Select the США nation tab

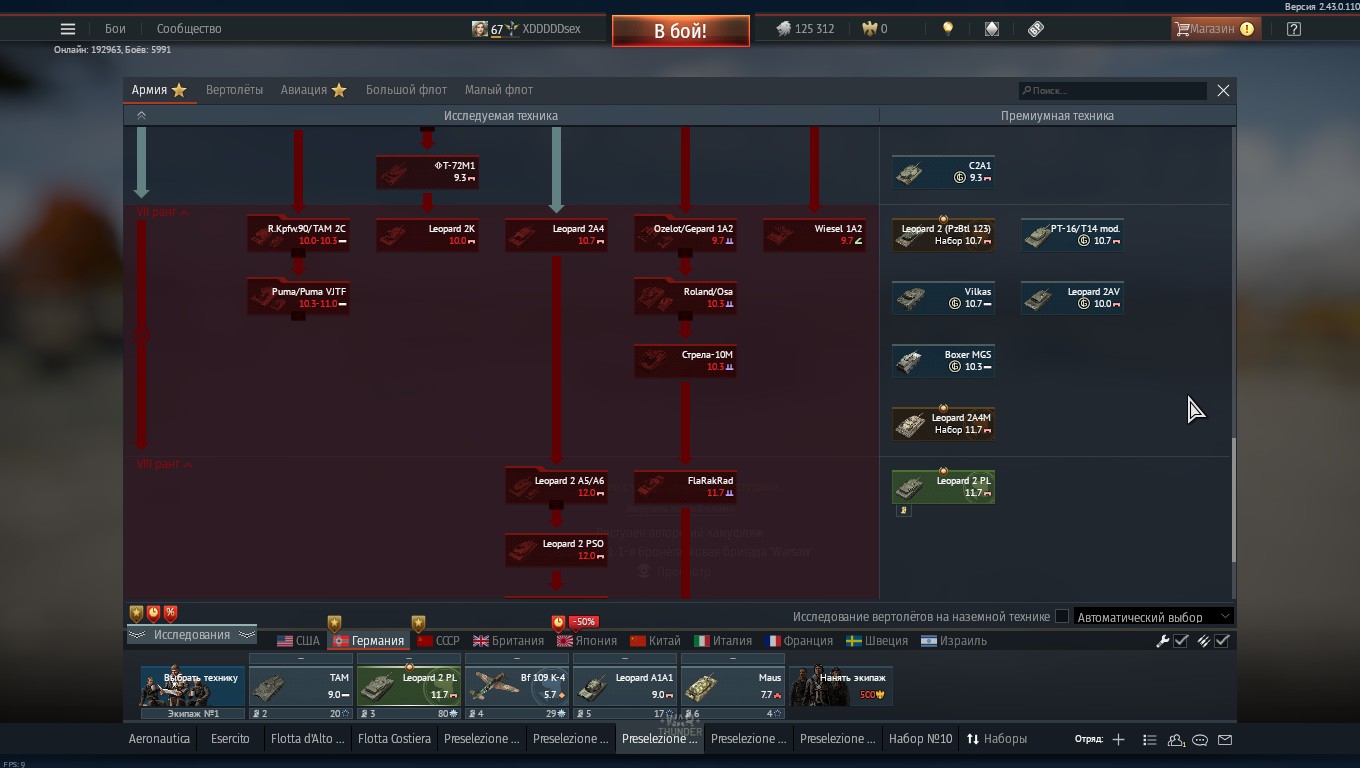coord(298,641)
